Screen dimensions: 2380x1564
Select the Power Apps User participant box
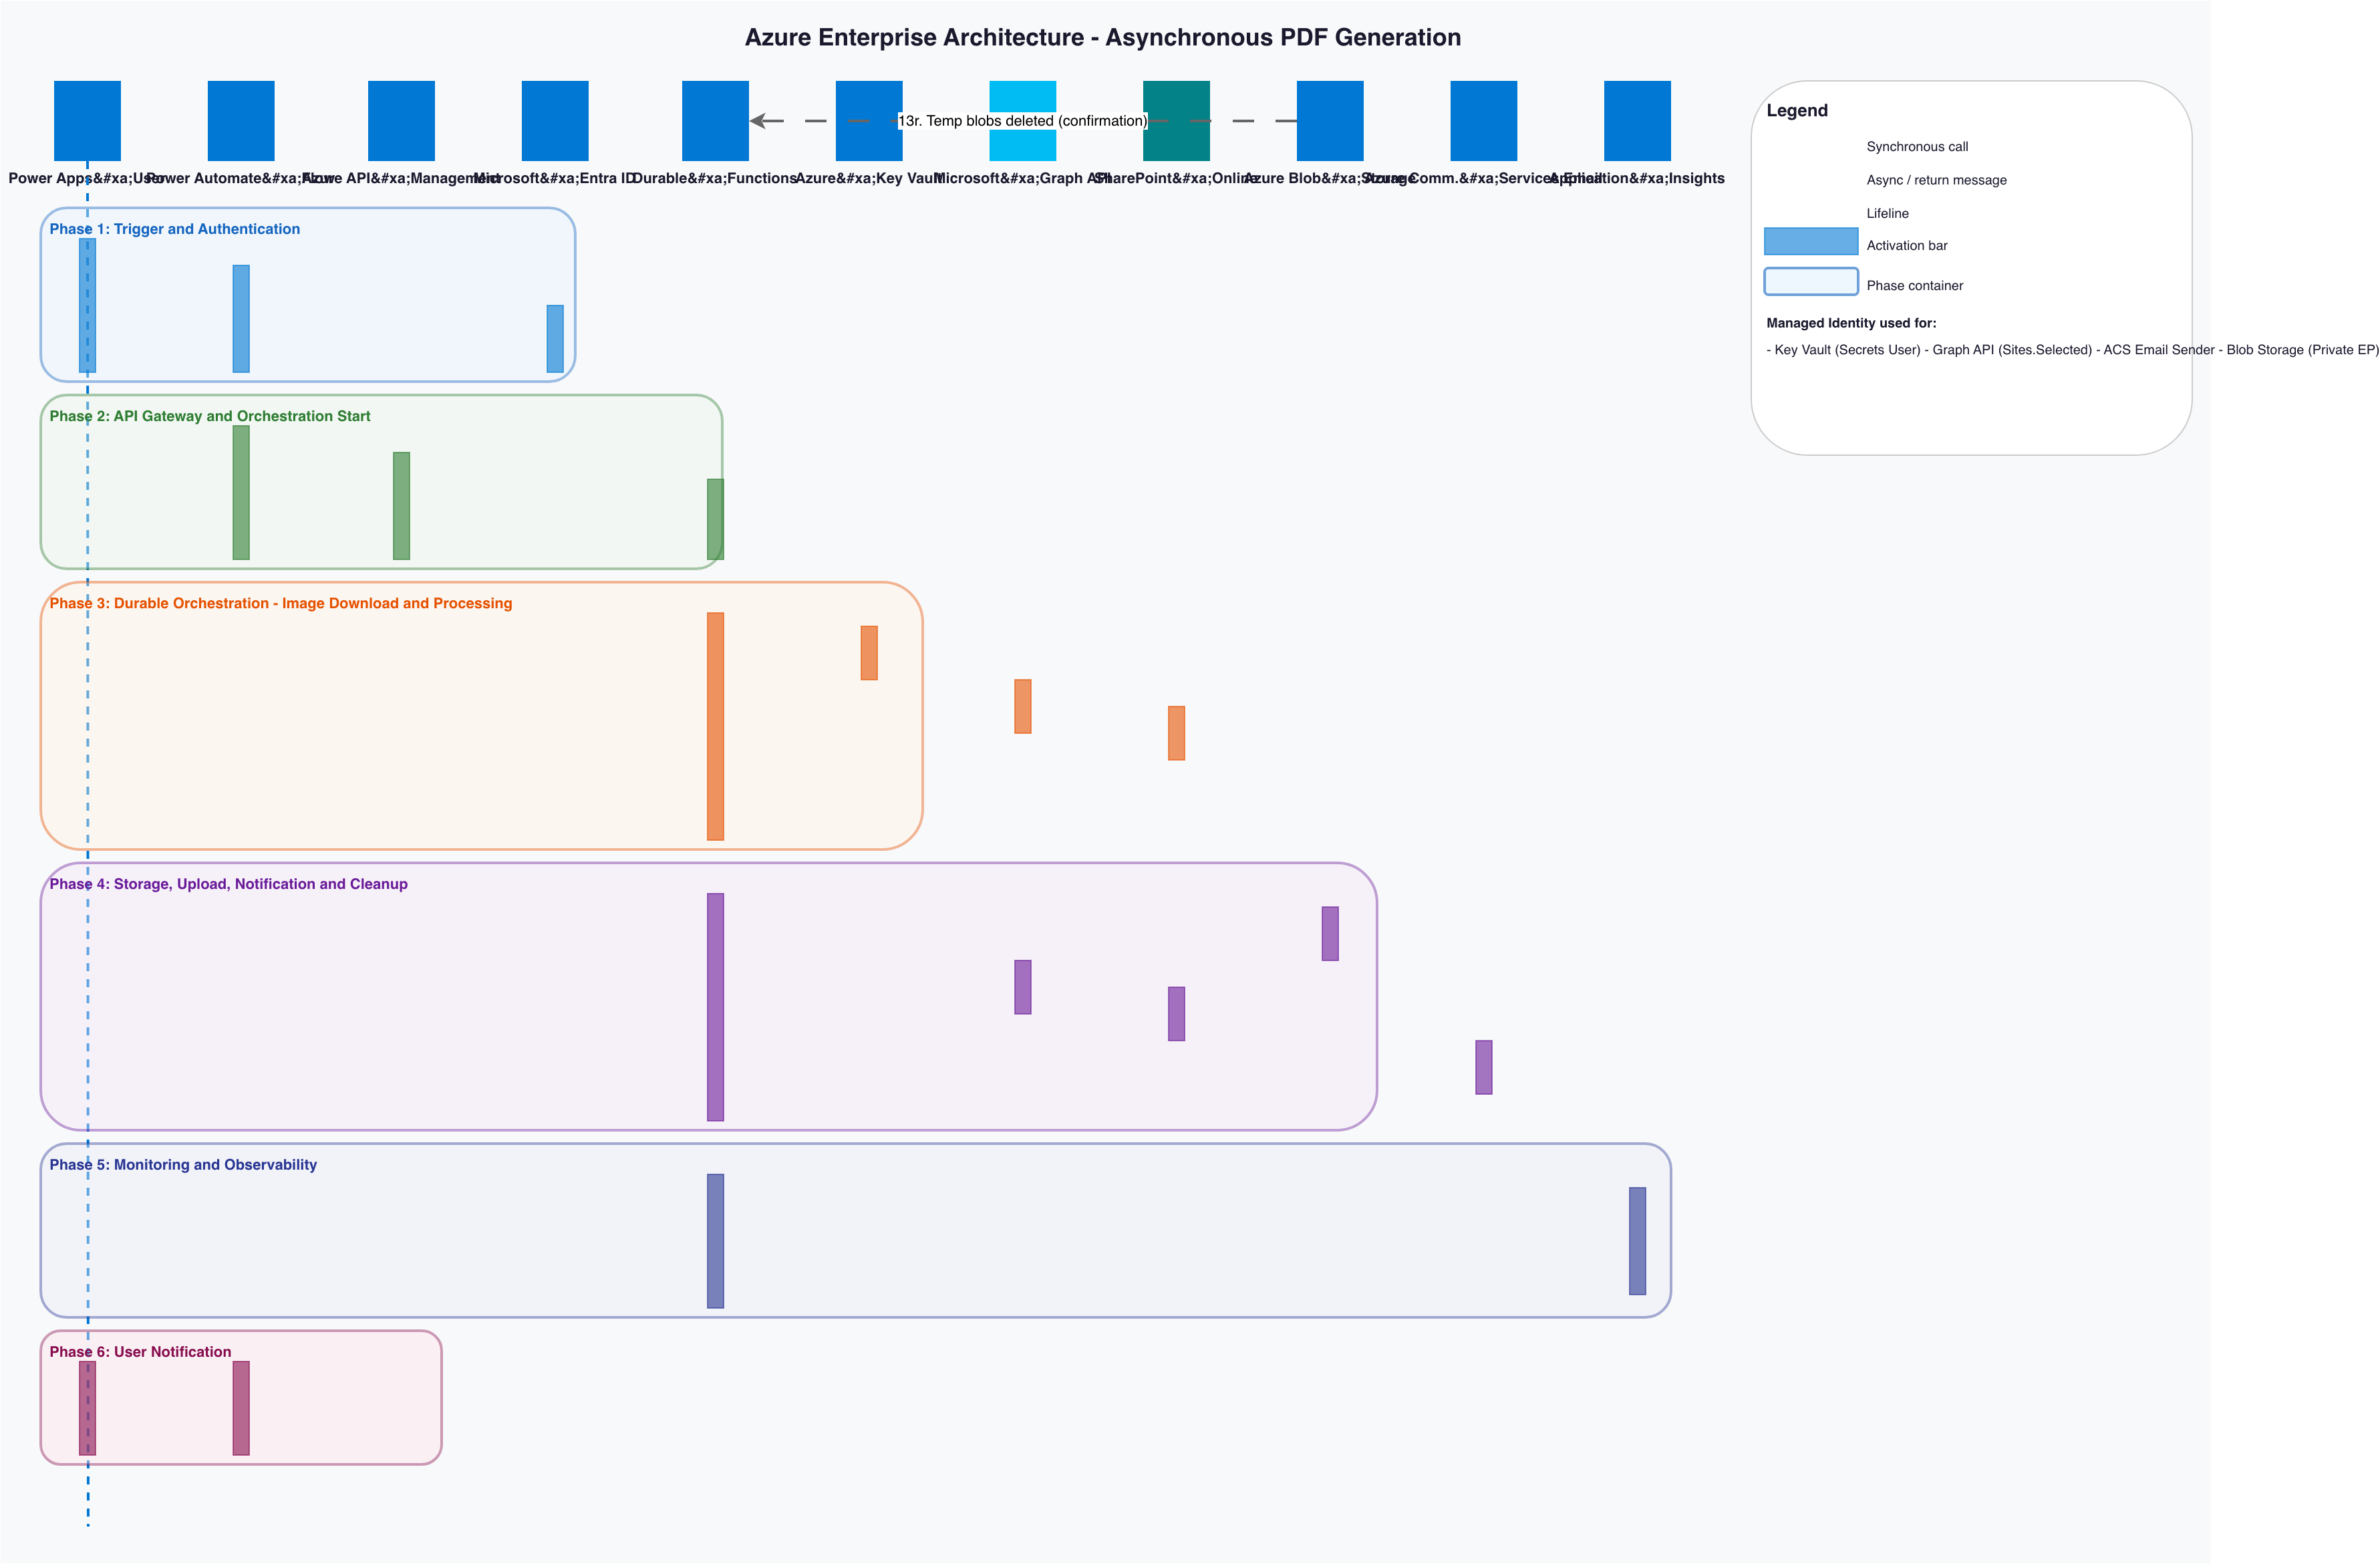[x=87, y=121]
